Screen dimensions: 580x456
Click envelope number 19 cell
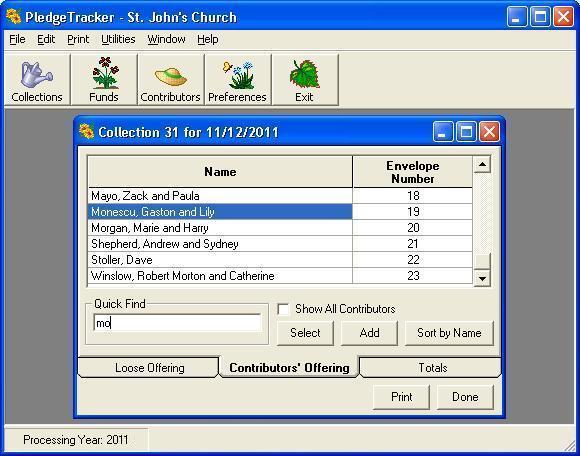pyautogui.click(x=413, y=212)
